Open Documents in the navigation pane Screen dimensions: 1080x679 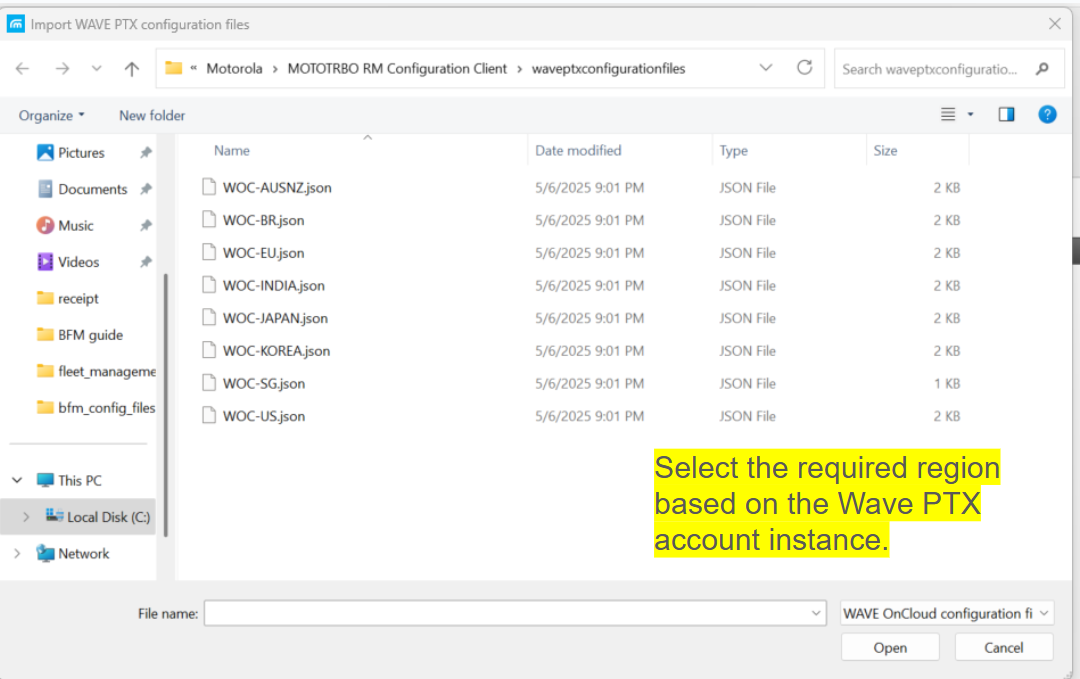pos(93,189)
